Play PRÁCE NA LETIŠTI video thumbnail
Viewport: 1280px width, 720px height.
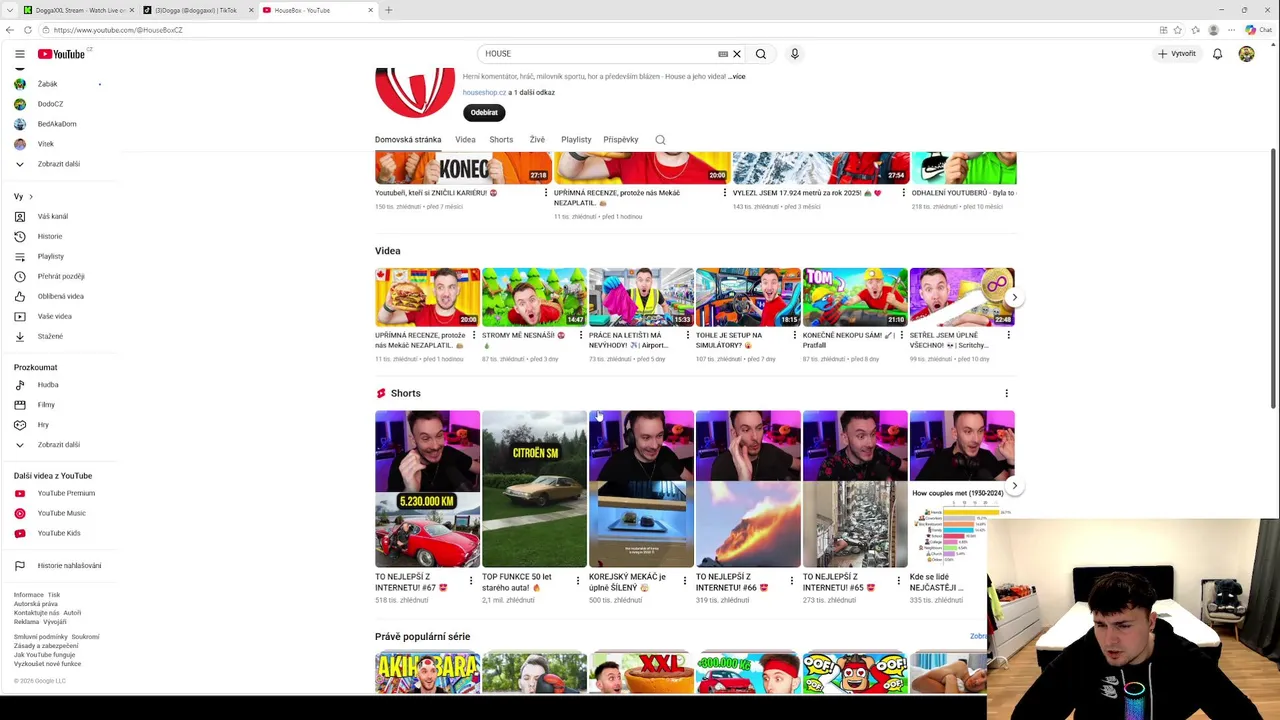(x=641, y=297)
